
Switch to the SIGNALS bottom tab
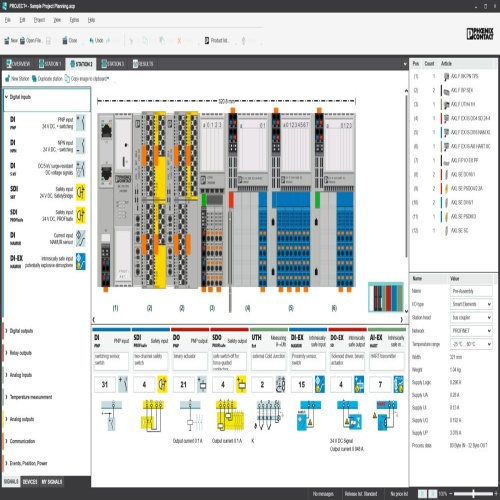(x=11, y=482)
